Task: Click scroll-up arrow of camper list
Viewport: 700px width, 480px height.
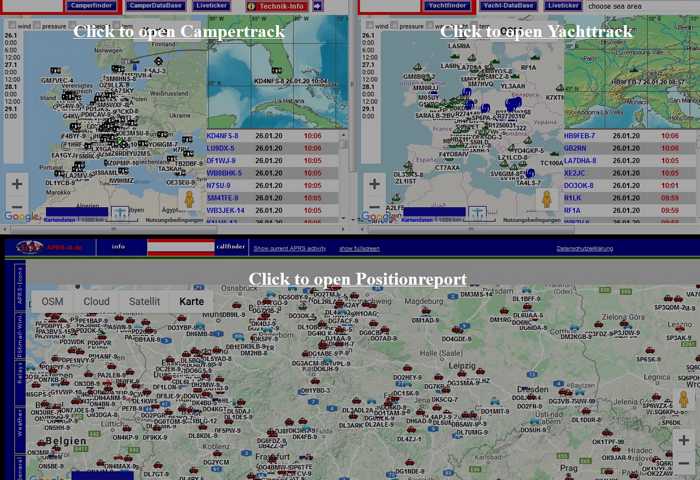Action: [x=343, y=134]
